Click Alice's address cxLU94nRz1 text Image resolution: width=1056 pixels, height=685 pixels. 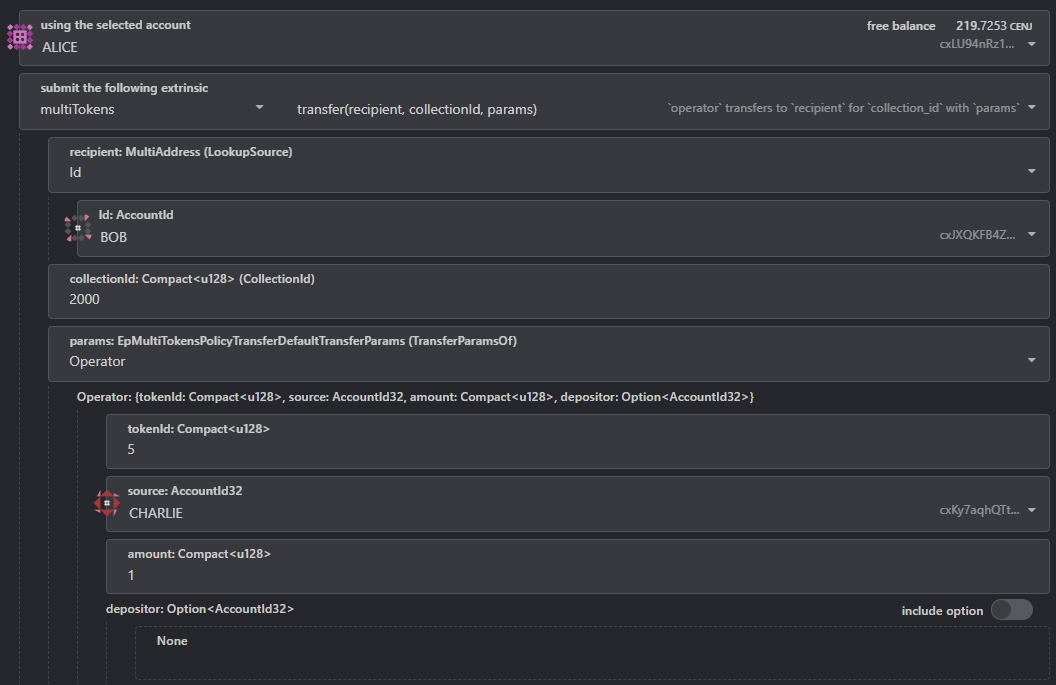point(977,44)
